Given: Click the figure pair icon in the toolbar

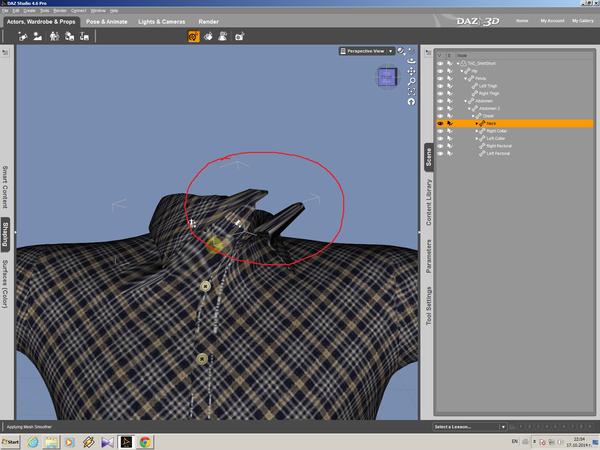Looking at the screenshot, I should (54, 37).
